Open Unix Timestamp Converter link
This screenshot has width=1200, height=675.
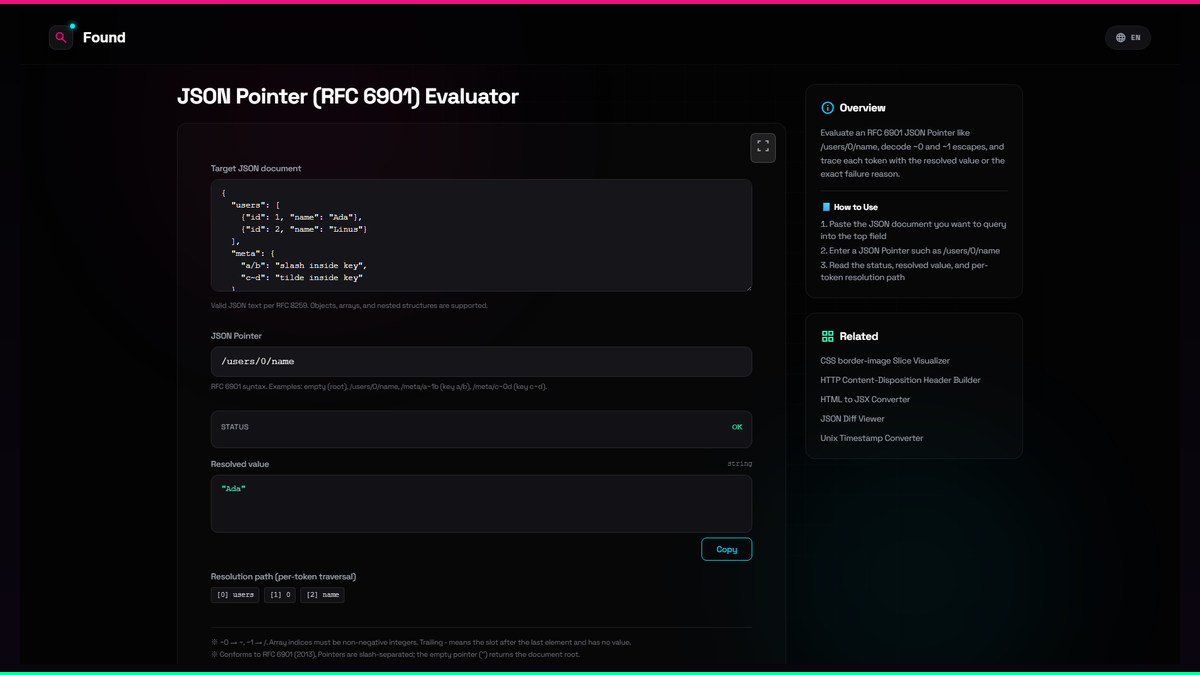click(872, 438)
